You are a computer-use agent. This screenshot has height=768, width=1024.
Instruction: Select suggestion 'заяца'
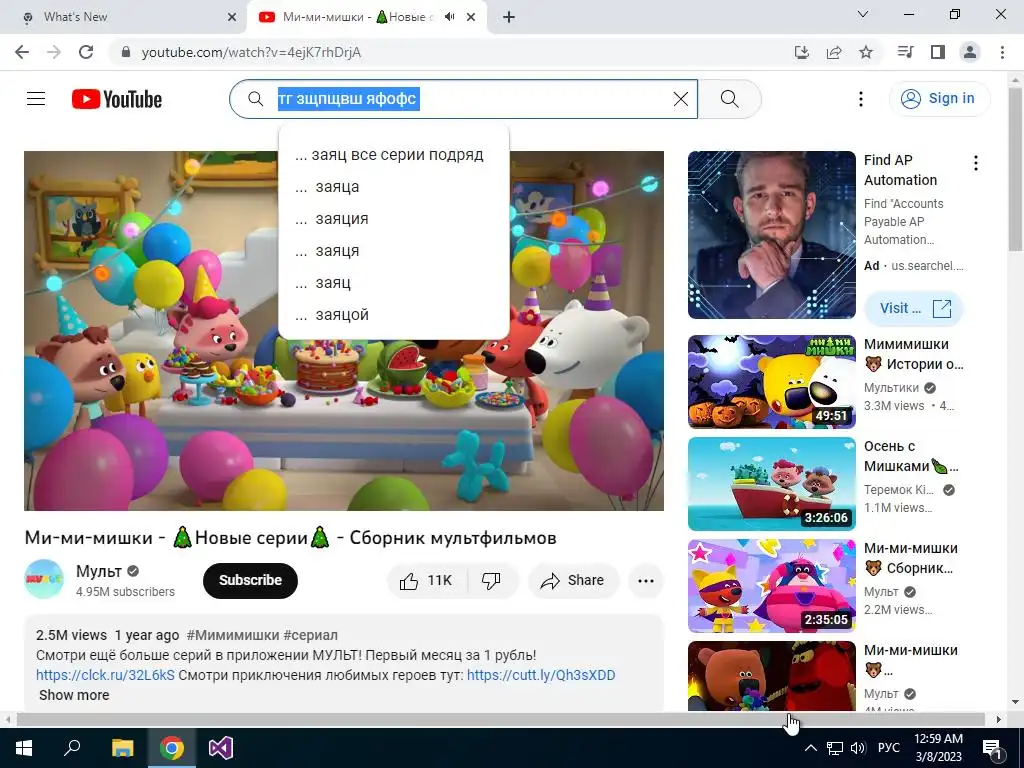coord(394,187)
